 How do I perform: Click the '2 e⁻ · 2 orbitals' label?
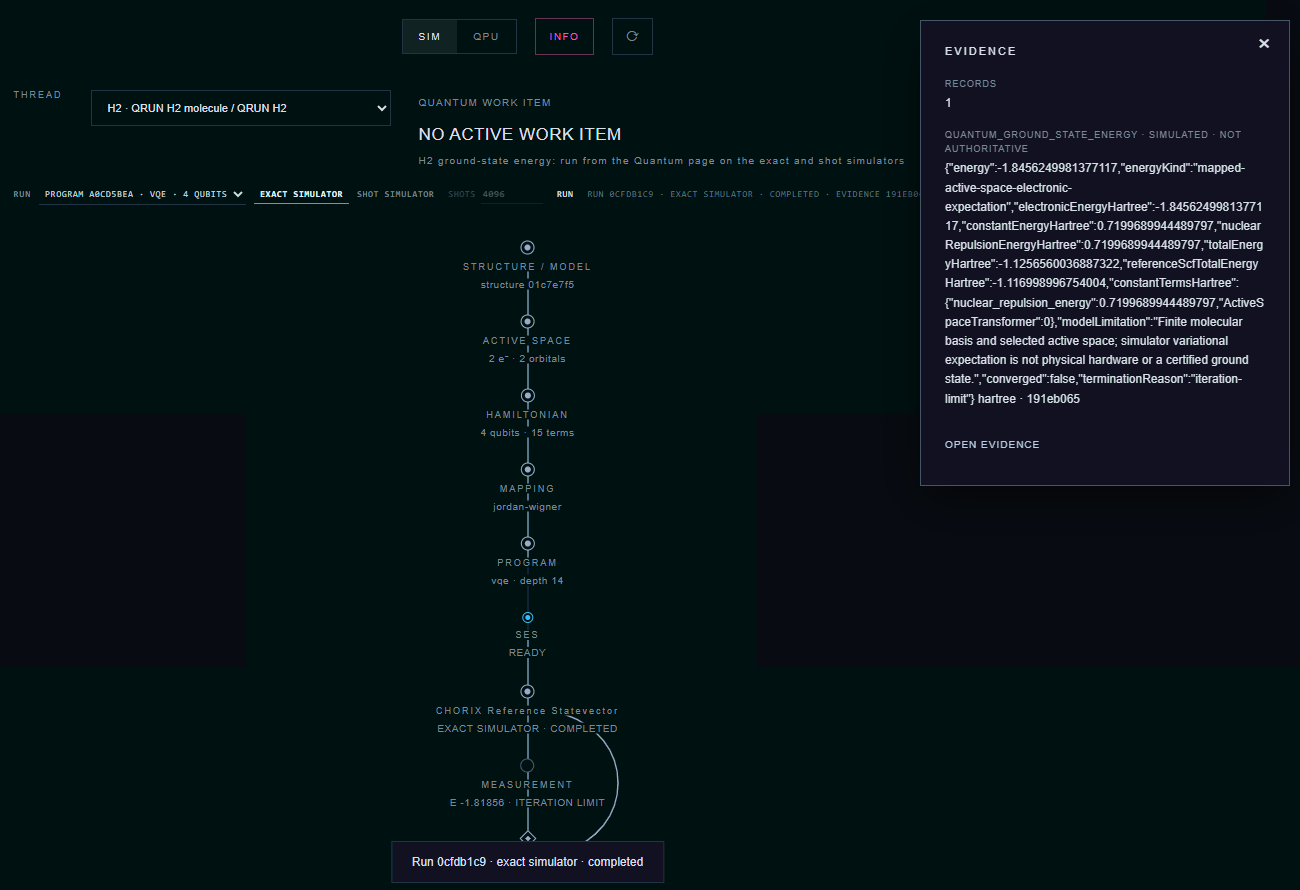527,359
